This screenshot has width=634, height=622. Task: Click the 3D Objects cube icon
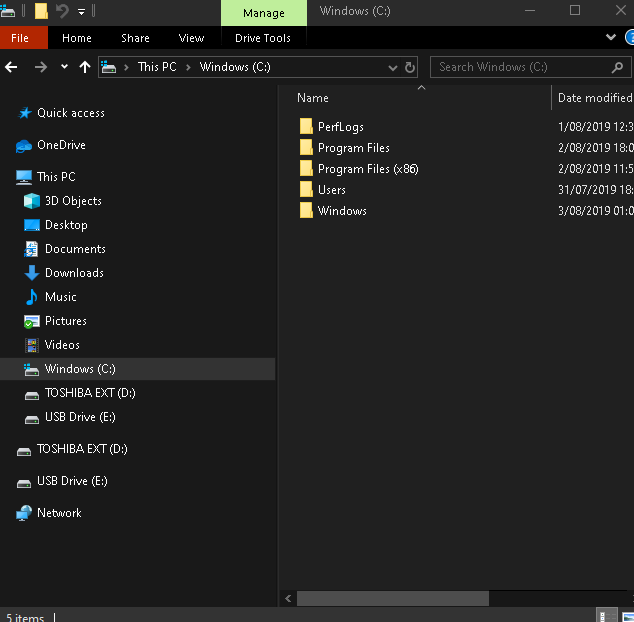pos(32,201)
